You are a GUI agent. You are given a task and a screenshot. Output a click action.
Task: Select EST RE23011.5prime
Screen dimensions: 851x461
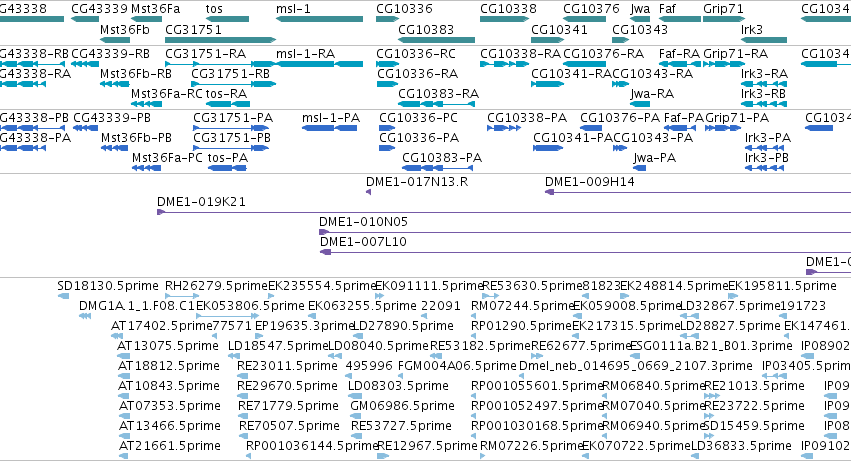[x=287, y=366]
